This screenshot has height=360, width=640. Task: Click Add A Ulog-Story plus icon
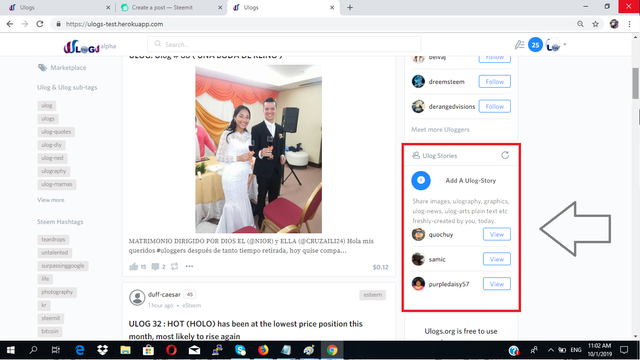click(x=421, y=180)
